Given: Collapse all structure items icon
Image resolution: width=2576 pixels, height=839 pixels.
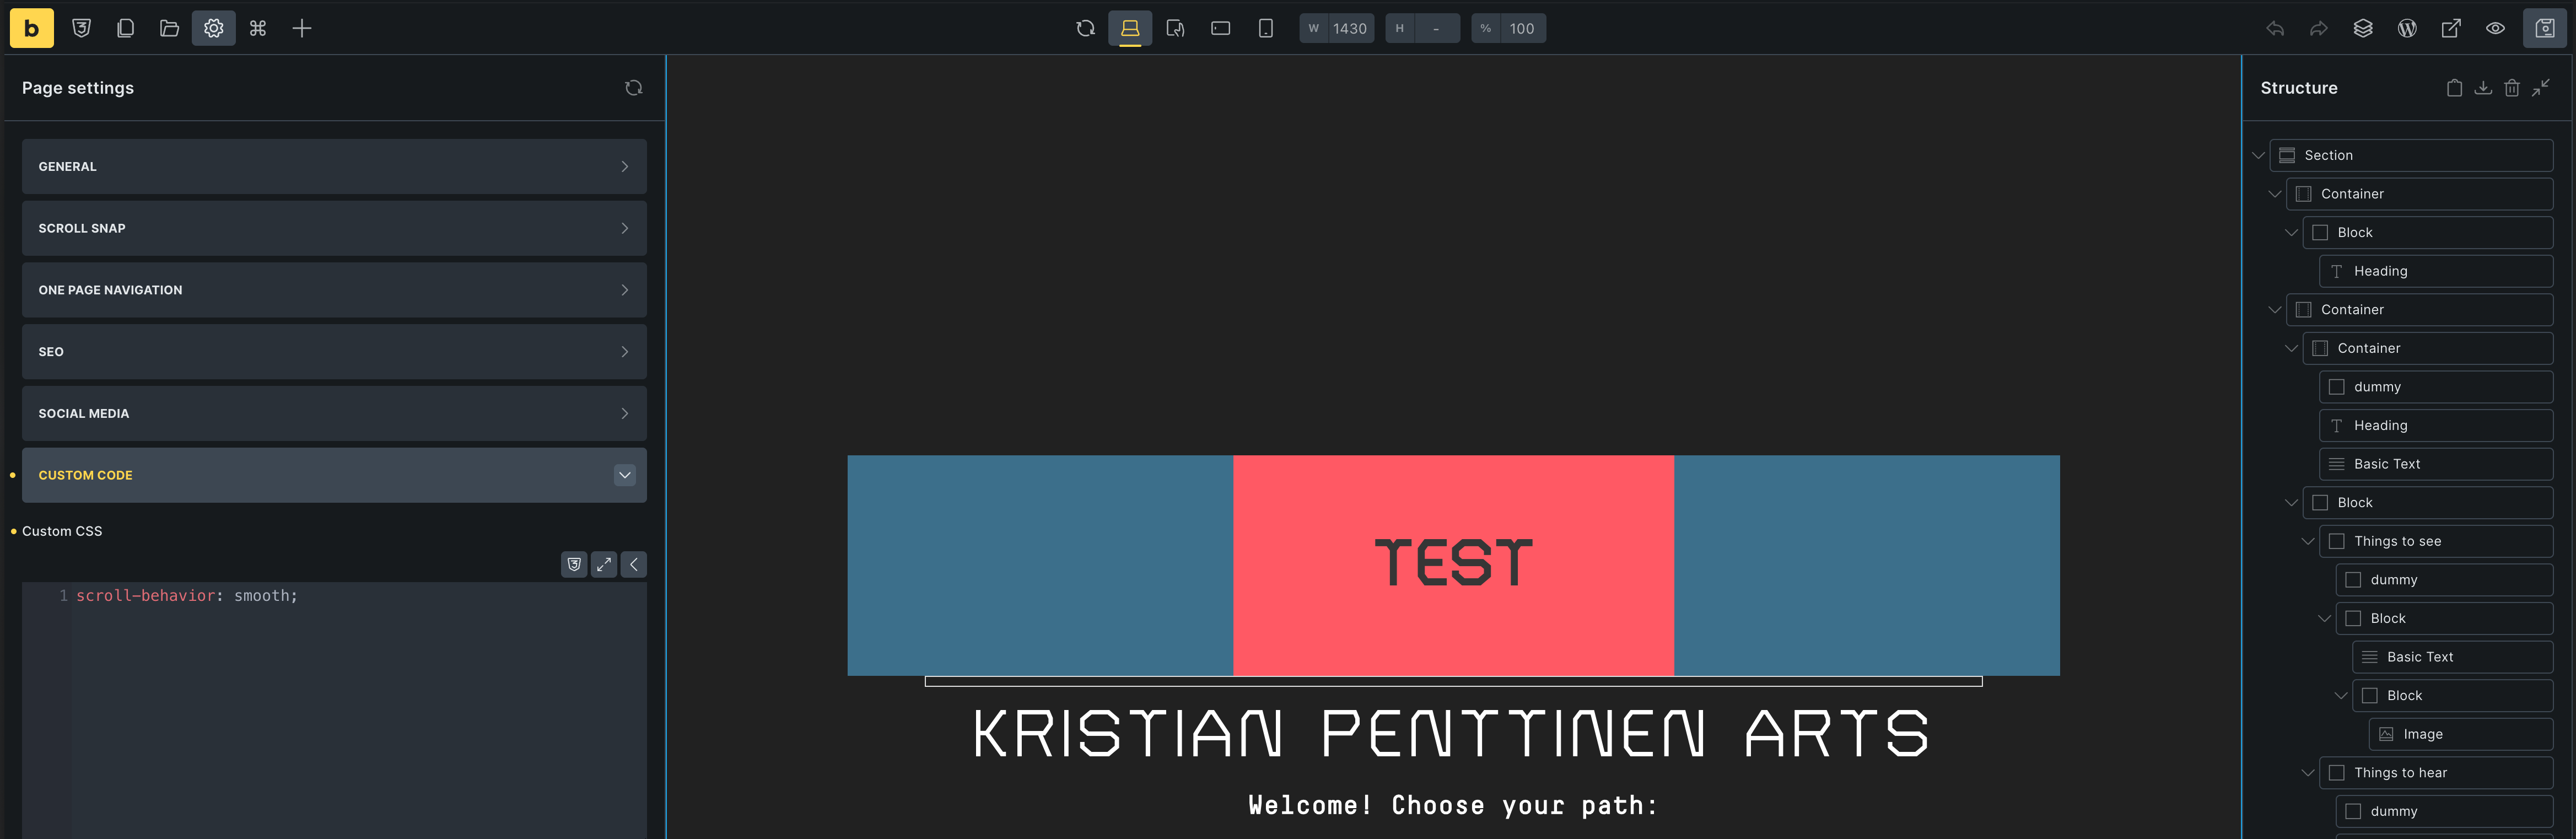Looking at the screenshot, I should (2541, 88).
